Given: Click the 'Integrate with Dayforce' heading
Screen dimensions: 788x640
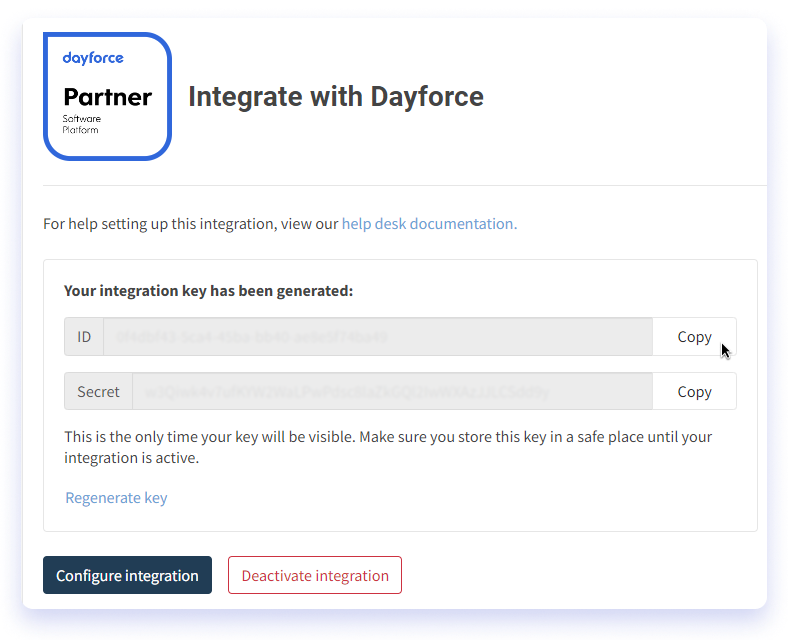Looking at the screenshot, I should click(x=336, y=96).
